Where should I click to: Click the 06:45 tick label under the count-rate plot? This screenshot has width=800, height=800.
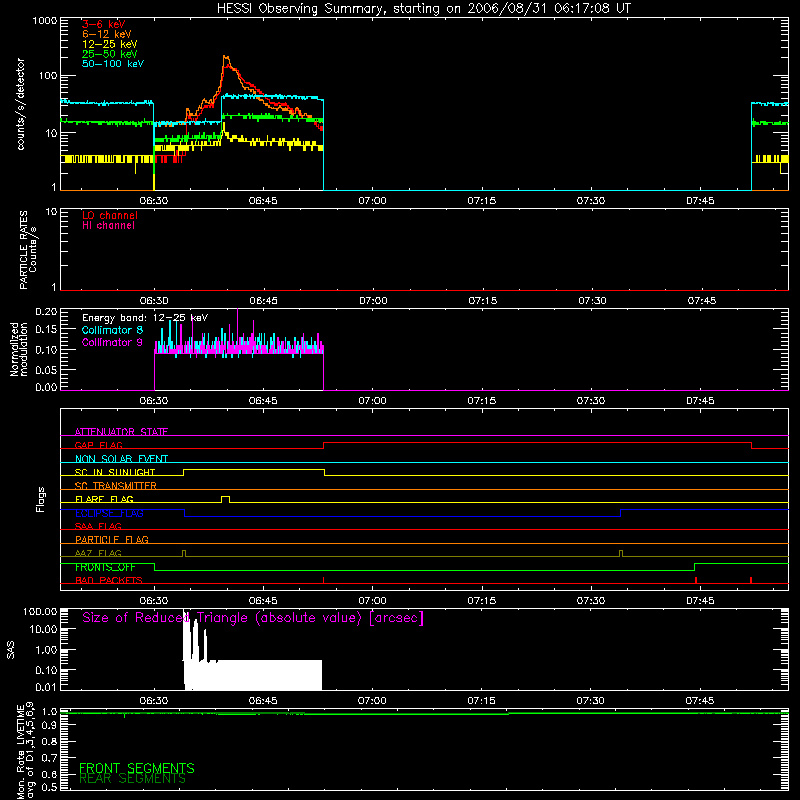click(263, 201)
